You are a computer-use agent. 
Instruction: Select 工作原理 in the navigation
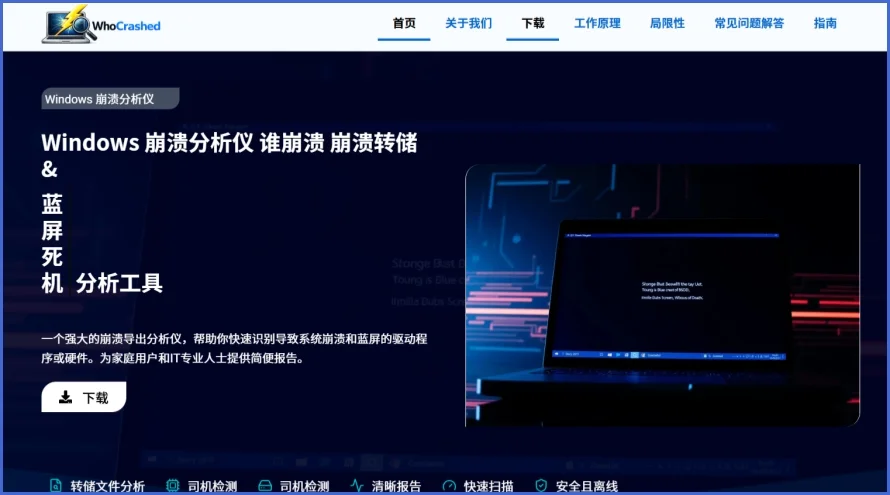pyautogui.click(x=597, y=23)
